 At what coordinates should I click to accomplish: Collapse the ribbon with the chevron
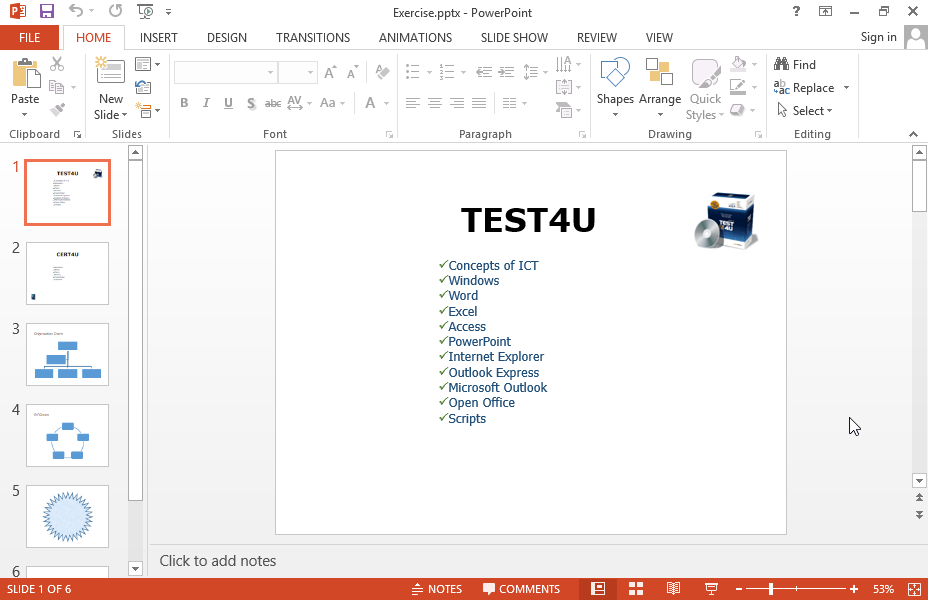[913, 134]
